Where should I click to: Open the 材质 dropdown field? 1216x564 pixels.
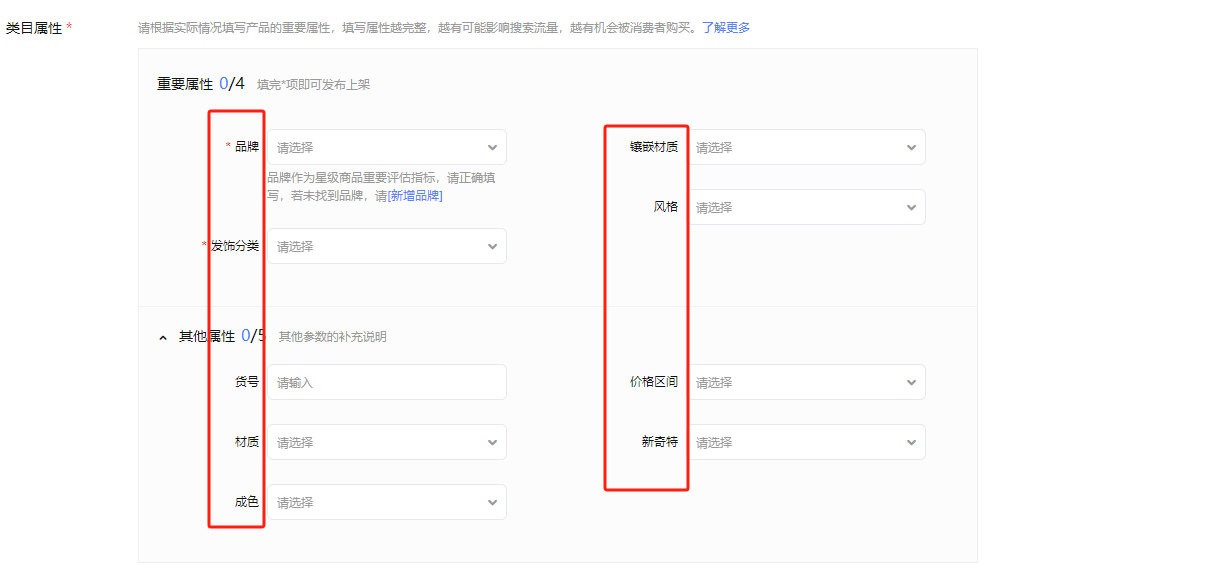(385, 442)
